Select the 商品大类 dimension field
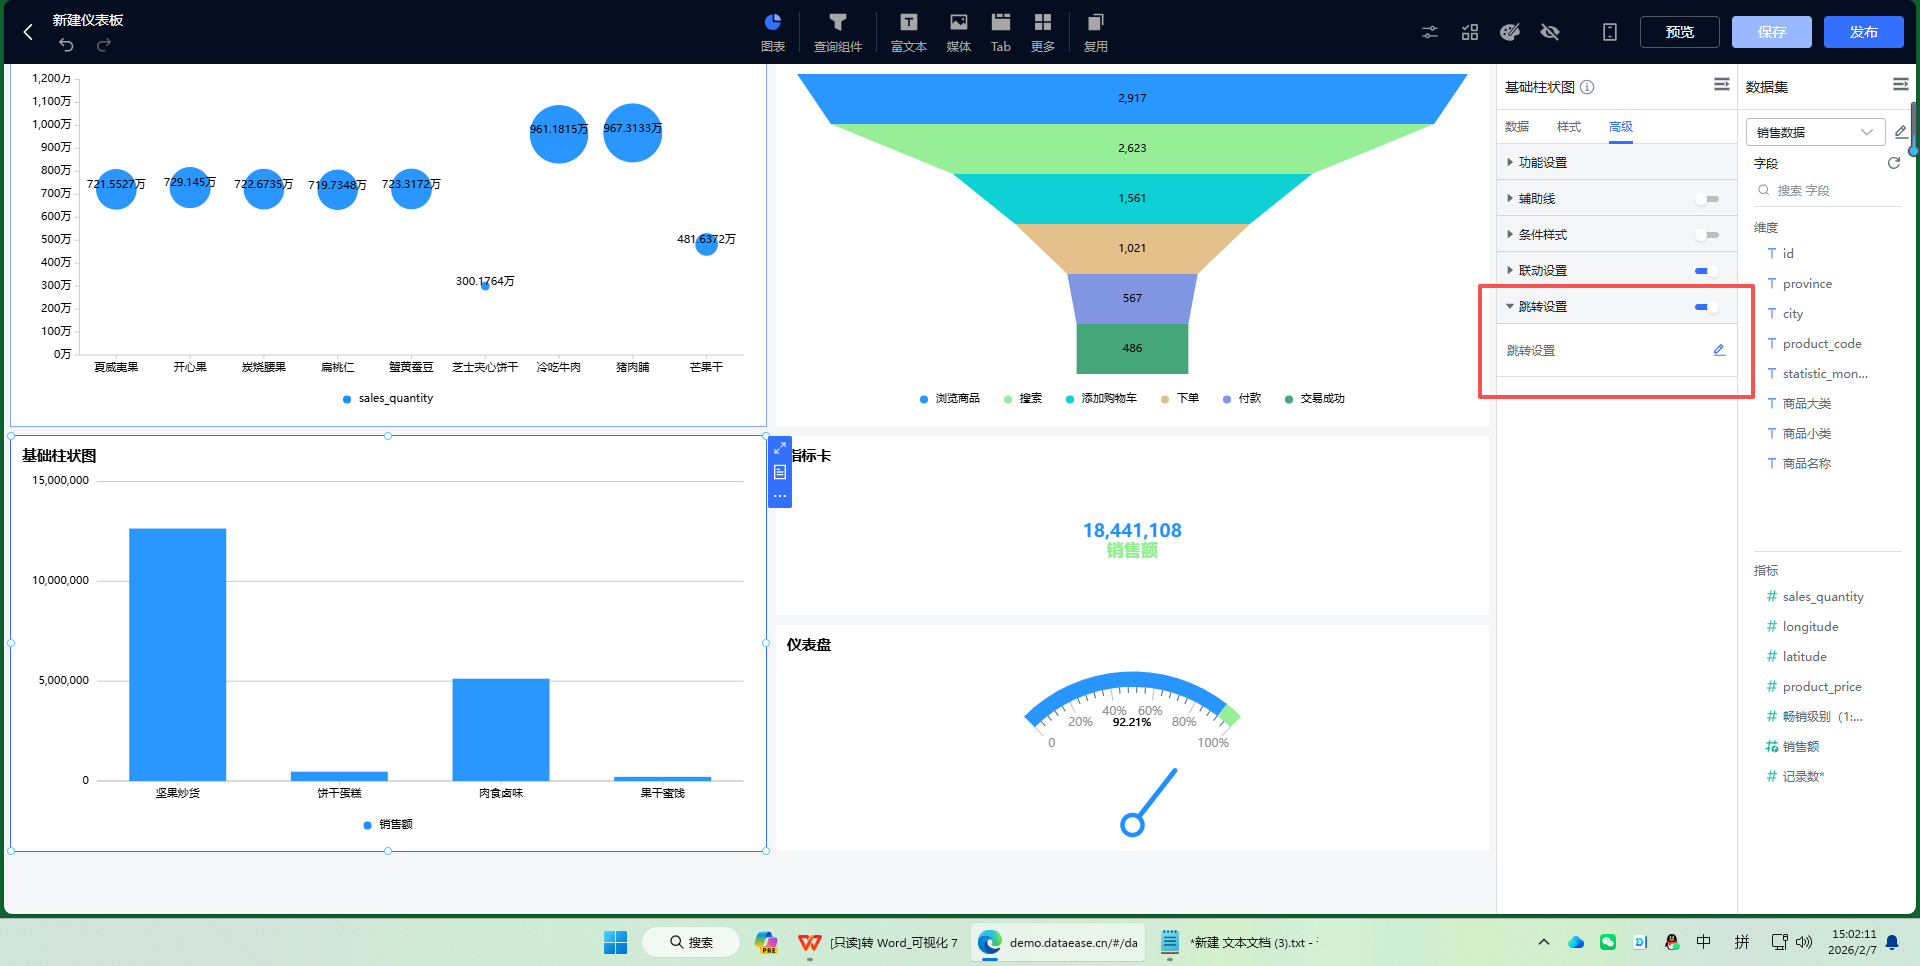The height and width of the screenshot is (966, 1920). click(1806, 404)
